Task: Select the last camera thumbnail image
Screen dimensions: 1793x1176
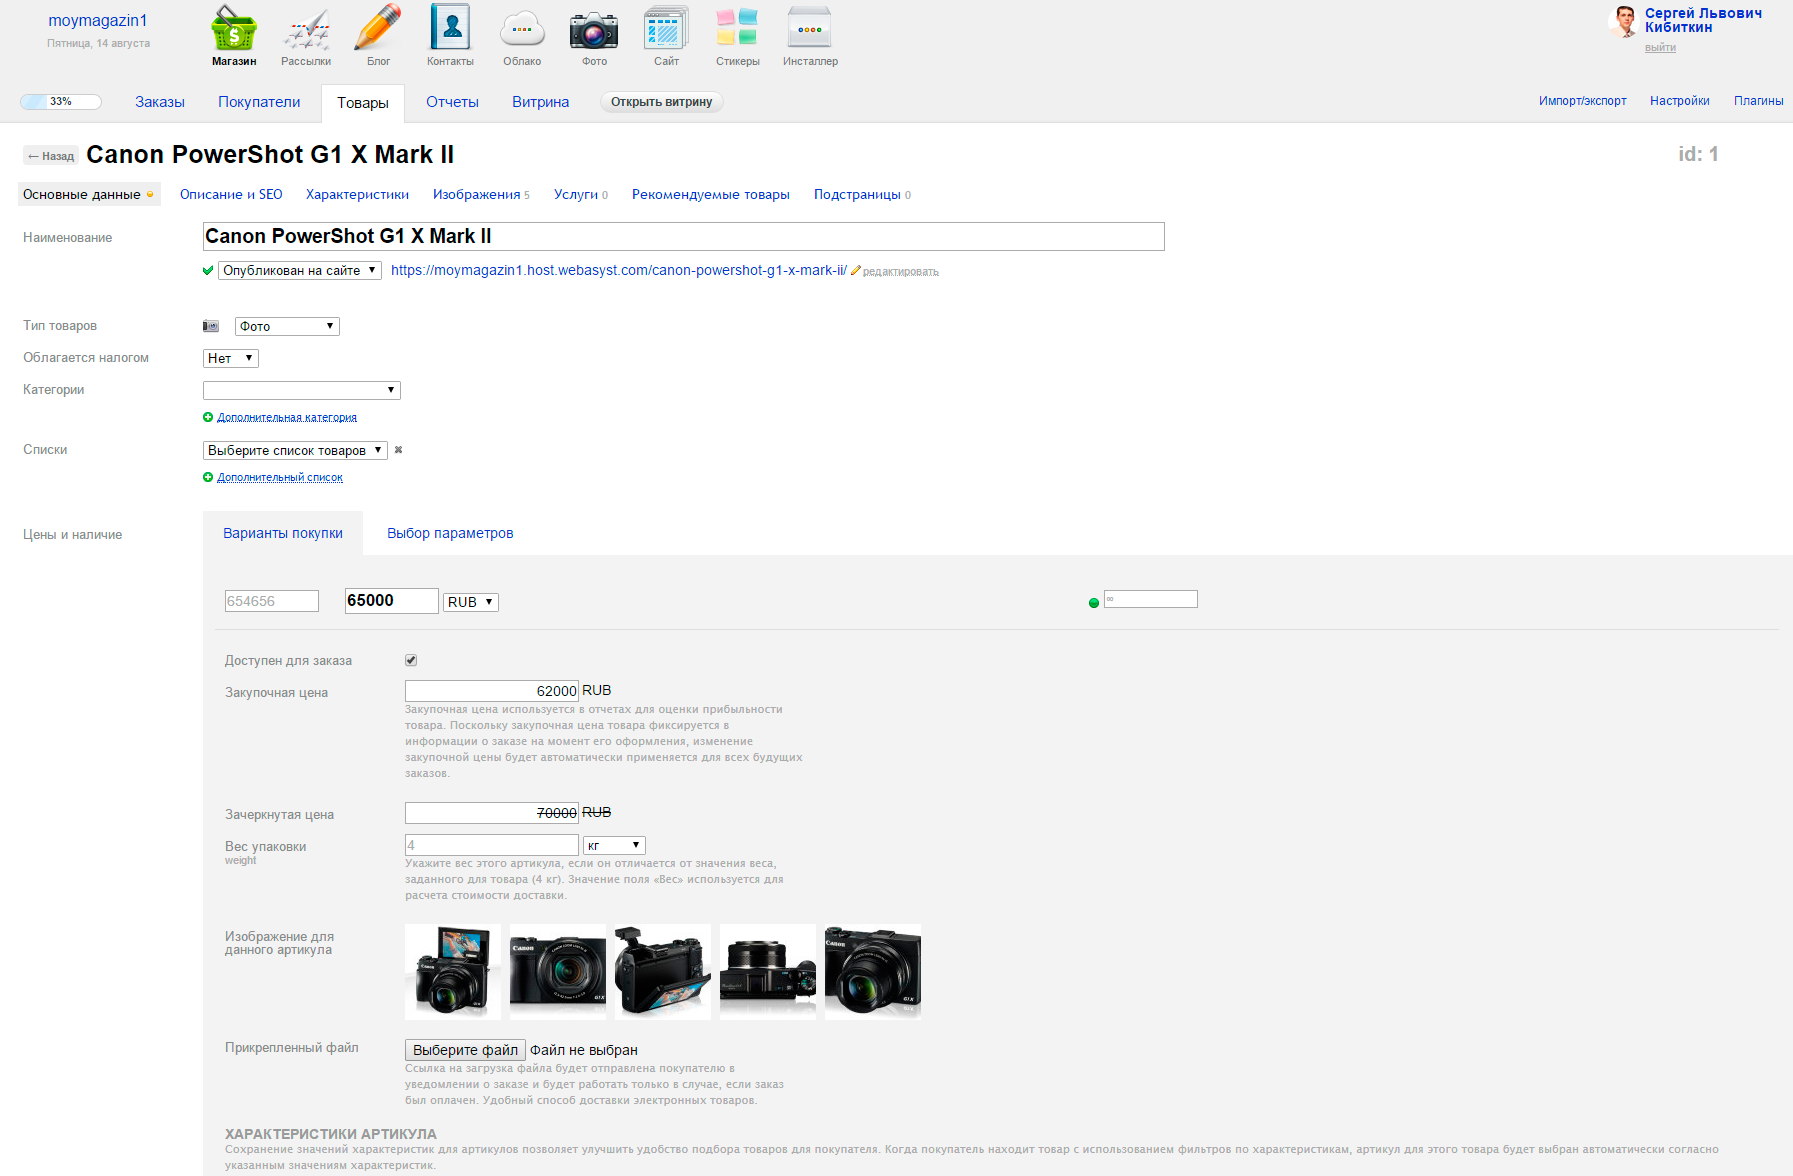Action: [x=873, y=972]
